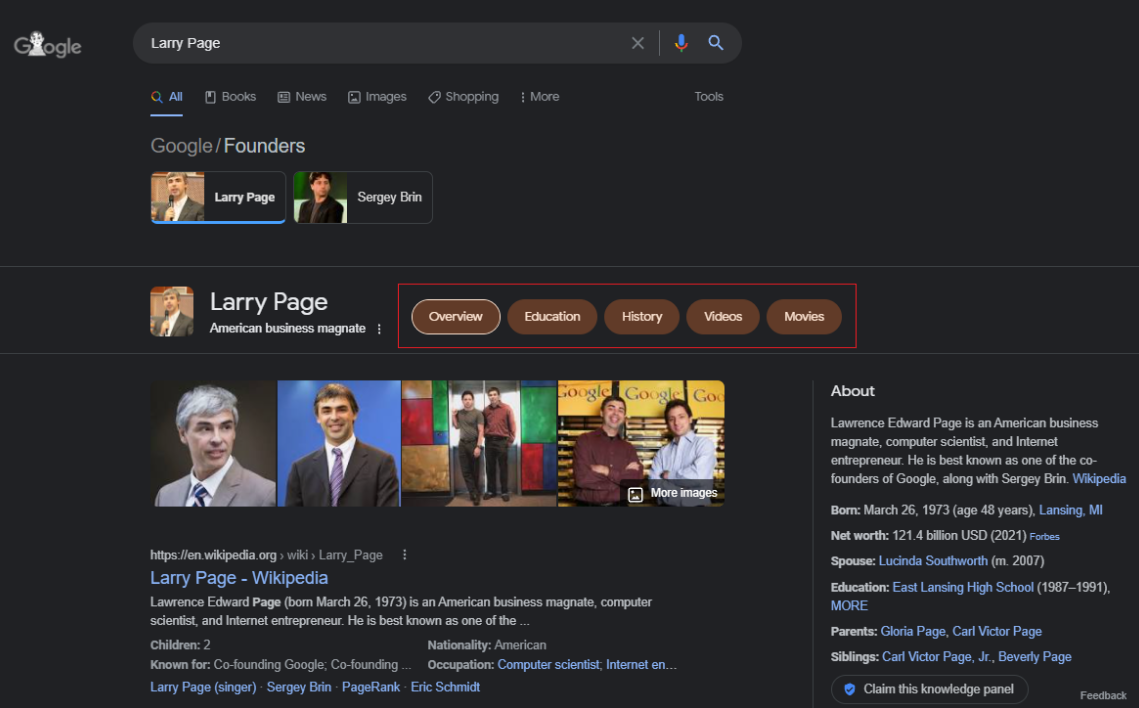This screenshot has width=1139, height=708.
Task: Open three-dot menu next to Wikipedia URL
Action: coord(405,555)
